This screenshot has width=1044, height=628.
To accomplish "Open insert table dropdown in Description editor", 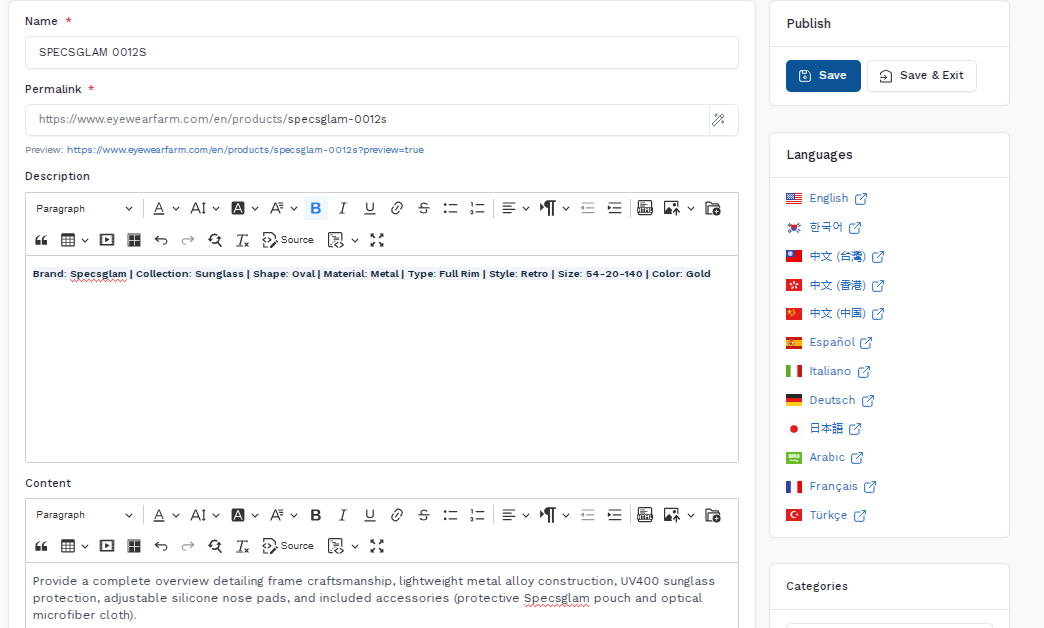I will pos(75,240).
